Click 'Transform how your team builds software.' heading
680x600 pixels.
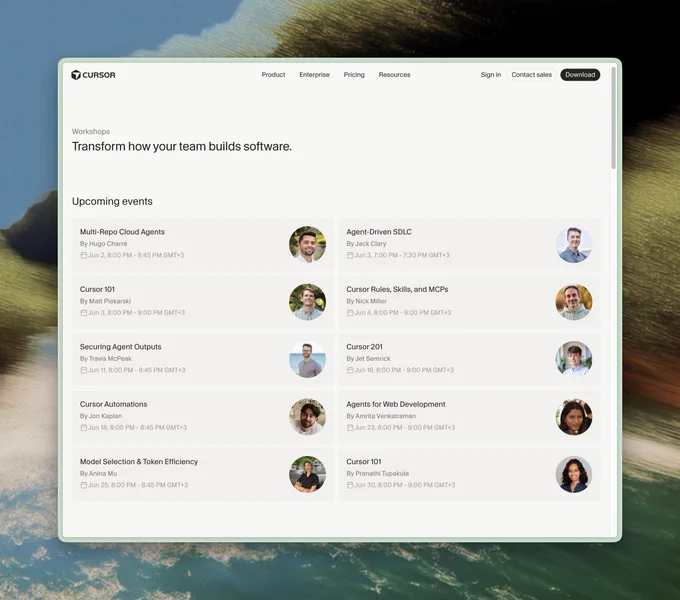[x=182, y=147]
